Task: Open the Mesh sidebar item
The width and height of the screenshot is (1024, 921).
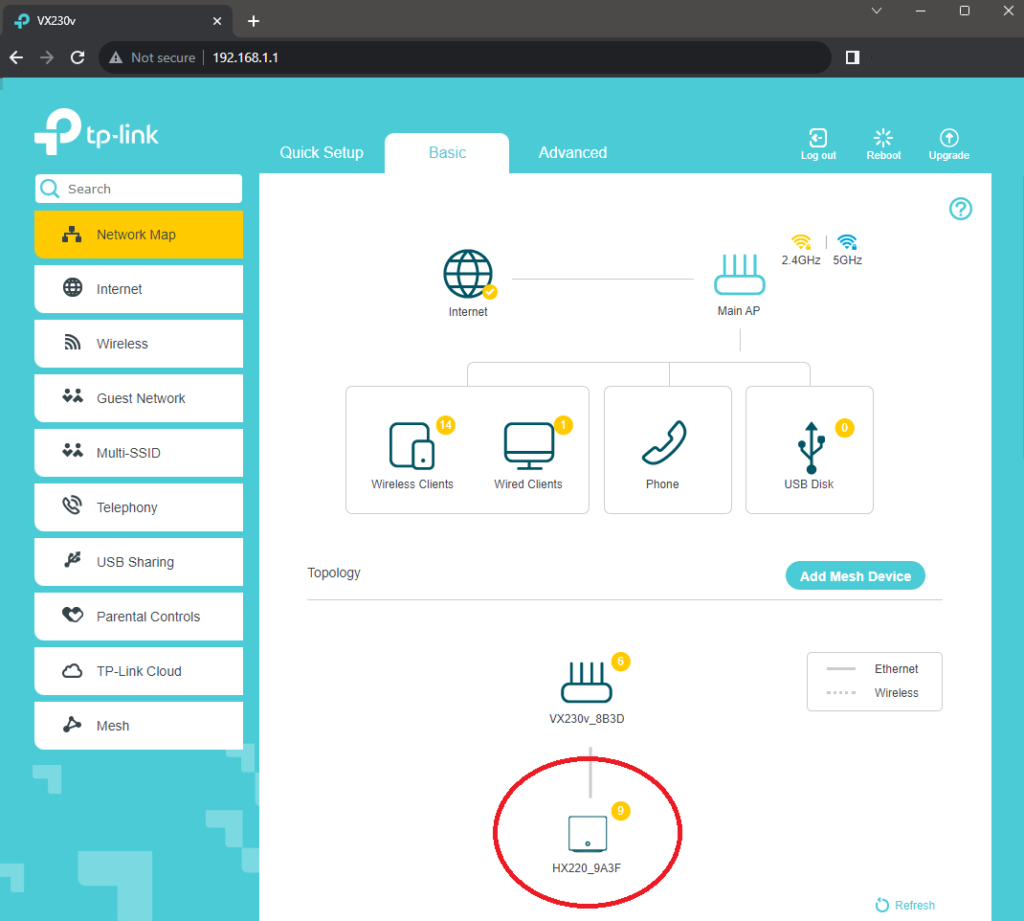Action: pos(138,726)
